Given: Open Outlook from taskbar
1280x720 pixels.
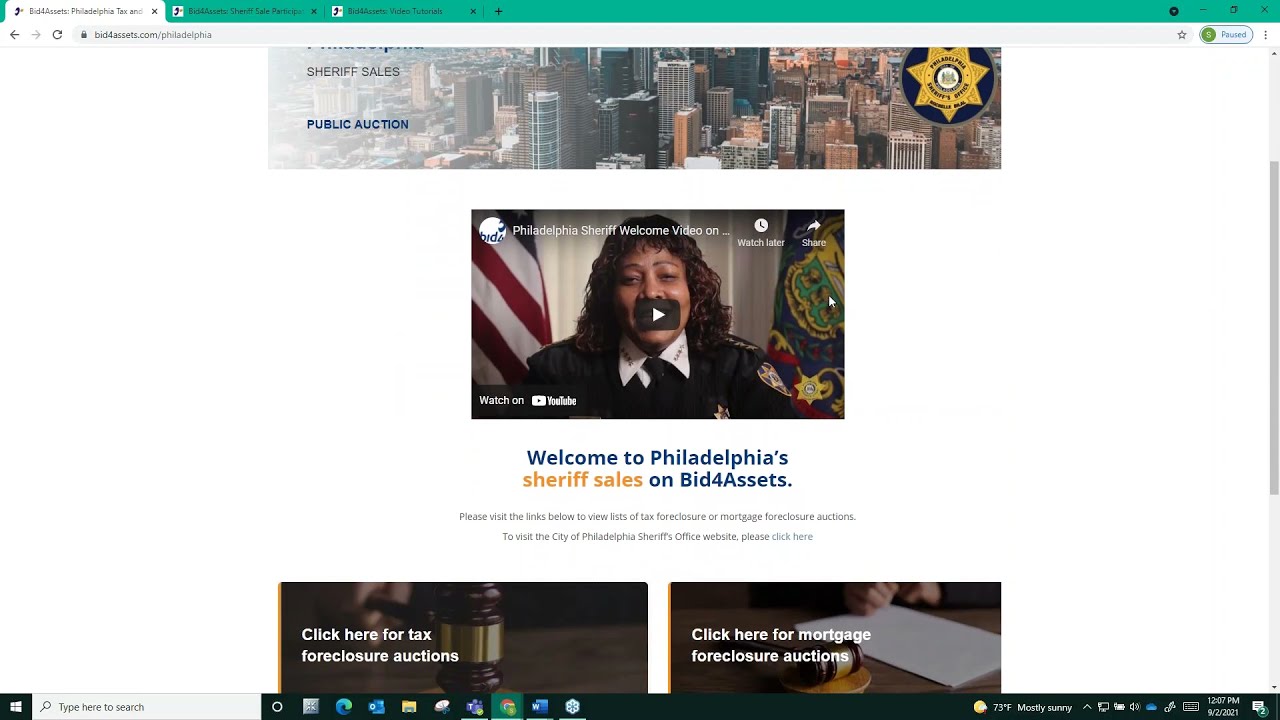Looking at the screenshot, I should [376, 707].
